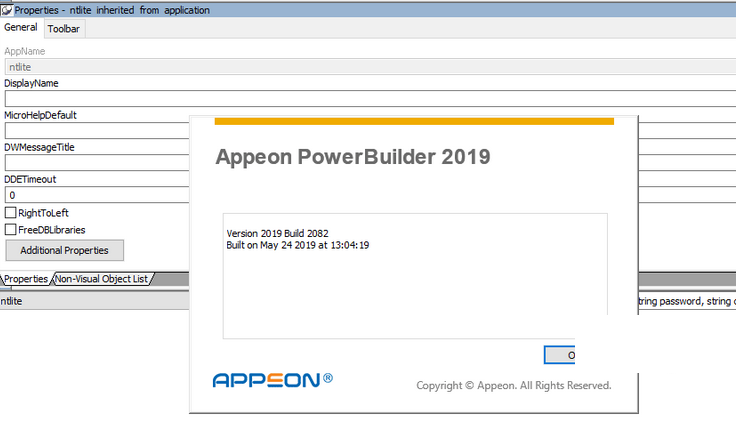This screenshot has width=736, height=448.
Task: Click the ntlite entry below Properties tab
Action: click(x=11, y=301)
